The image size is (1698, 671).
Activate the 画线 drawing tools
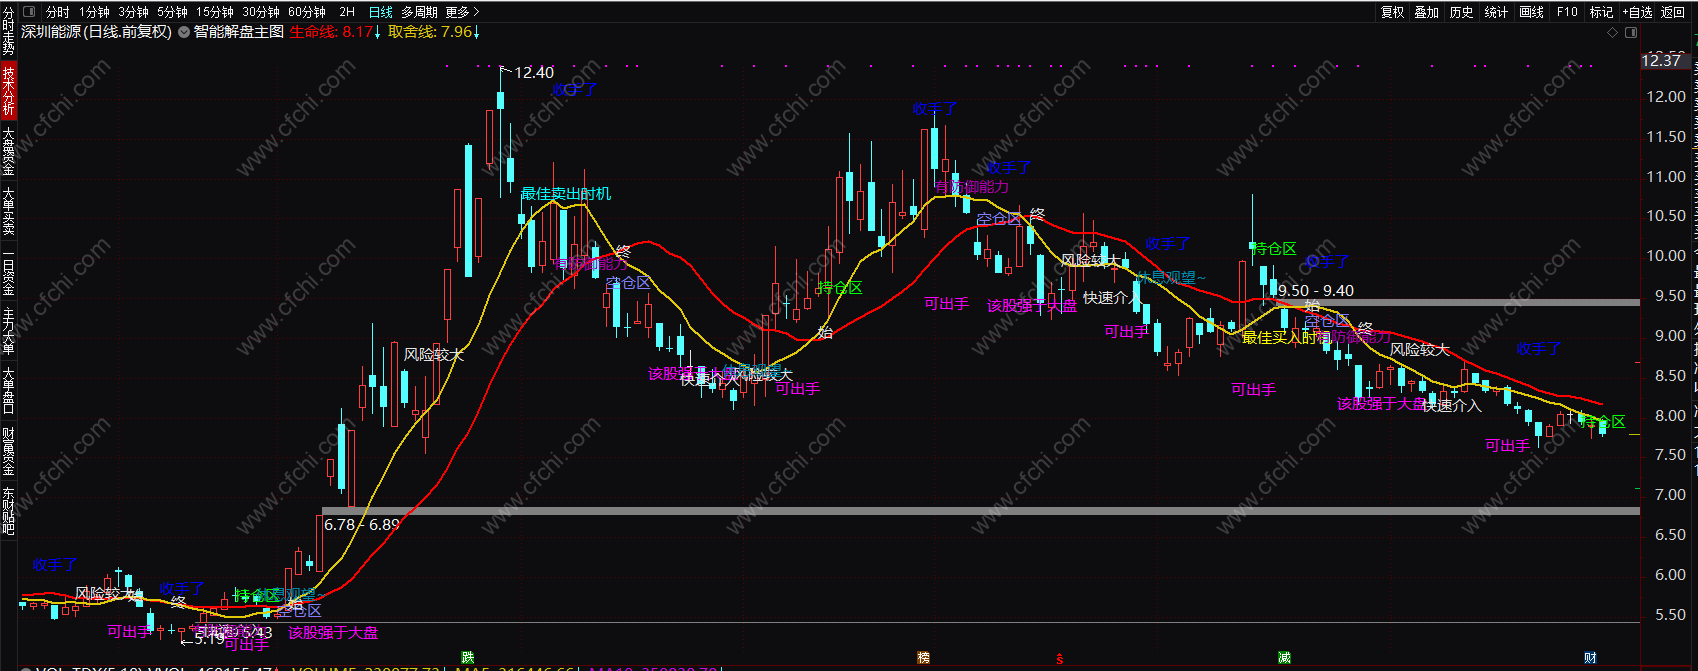pos(1531,12)
